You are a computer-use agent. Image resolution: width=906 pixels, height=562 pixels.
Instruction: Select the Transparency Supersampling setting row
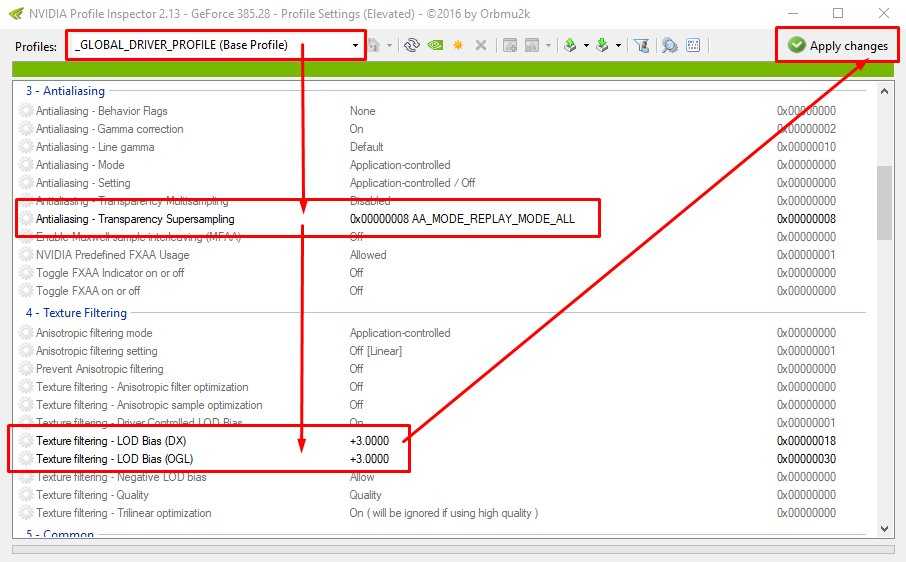pos(135,219)
